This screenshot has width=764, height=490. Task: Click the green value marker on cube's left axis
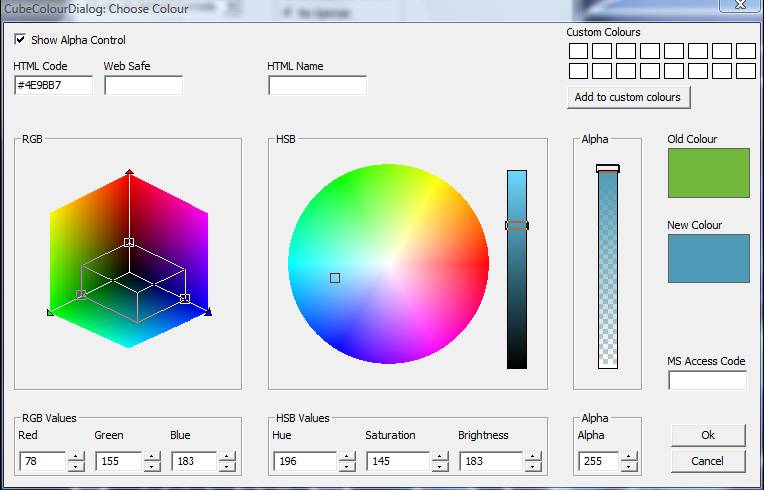point(81,295)
